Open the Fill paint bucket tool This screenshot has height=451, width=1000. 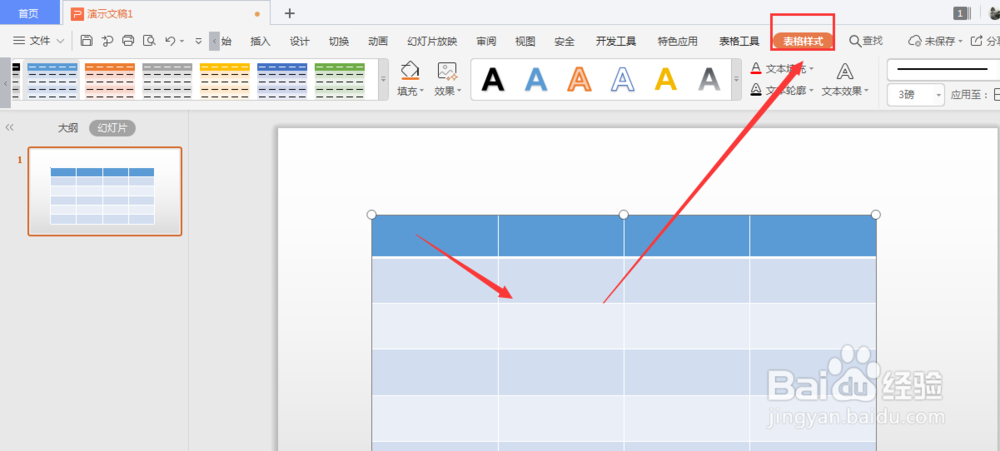point(410,70)
